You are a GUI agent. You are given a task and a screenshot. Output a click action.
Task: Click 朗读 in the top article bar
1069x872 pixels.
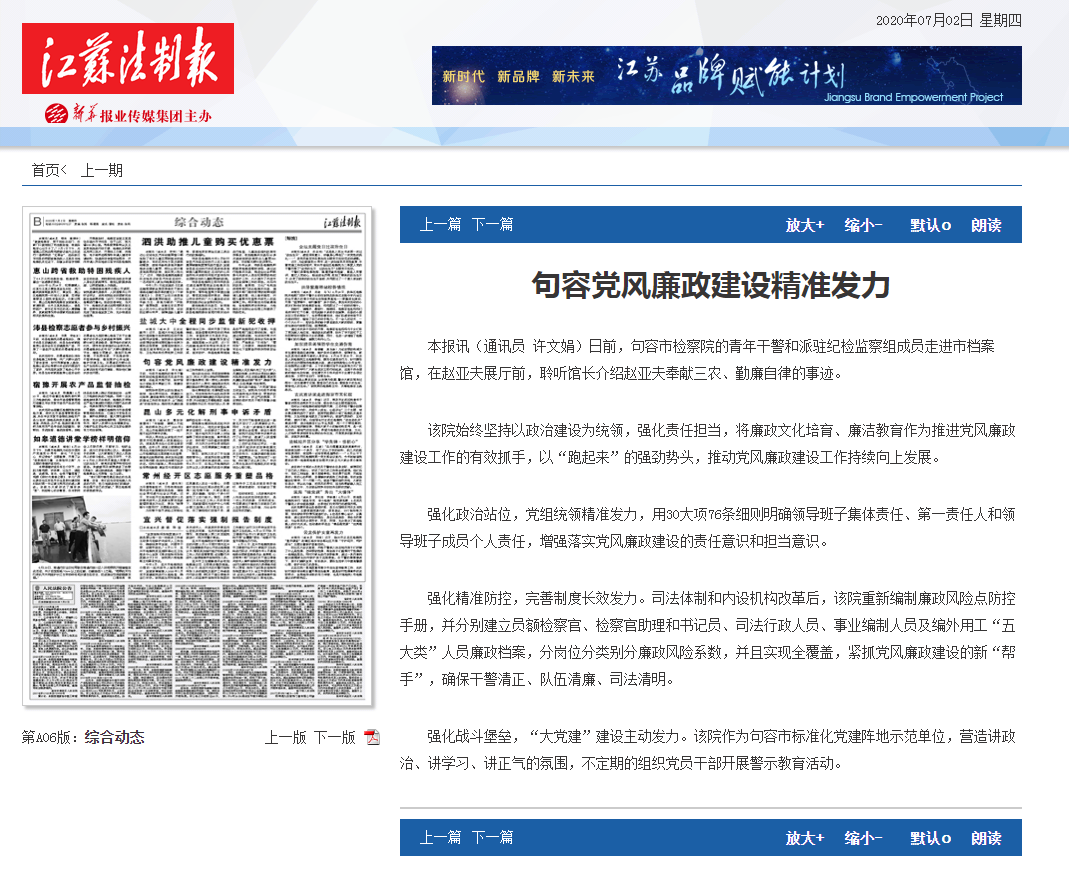point(986,225)
